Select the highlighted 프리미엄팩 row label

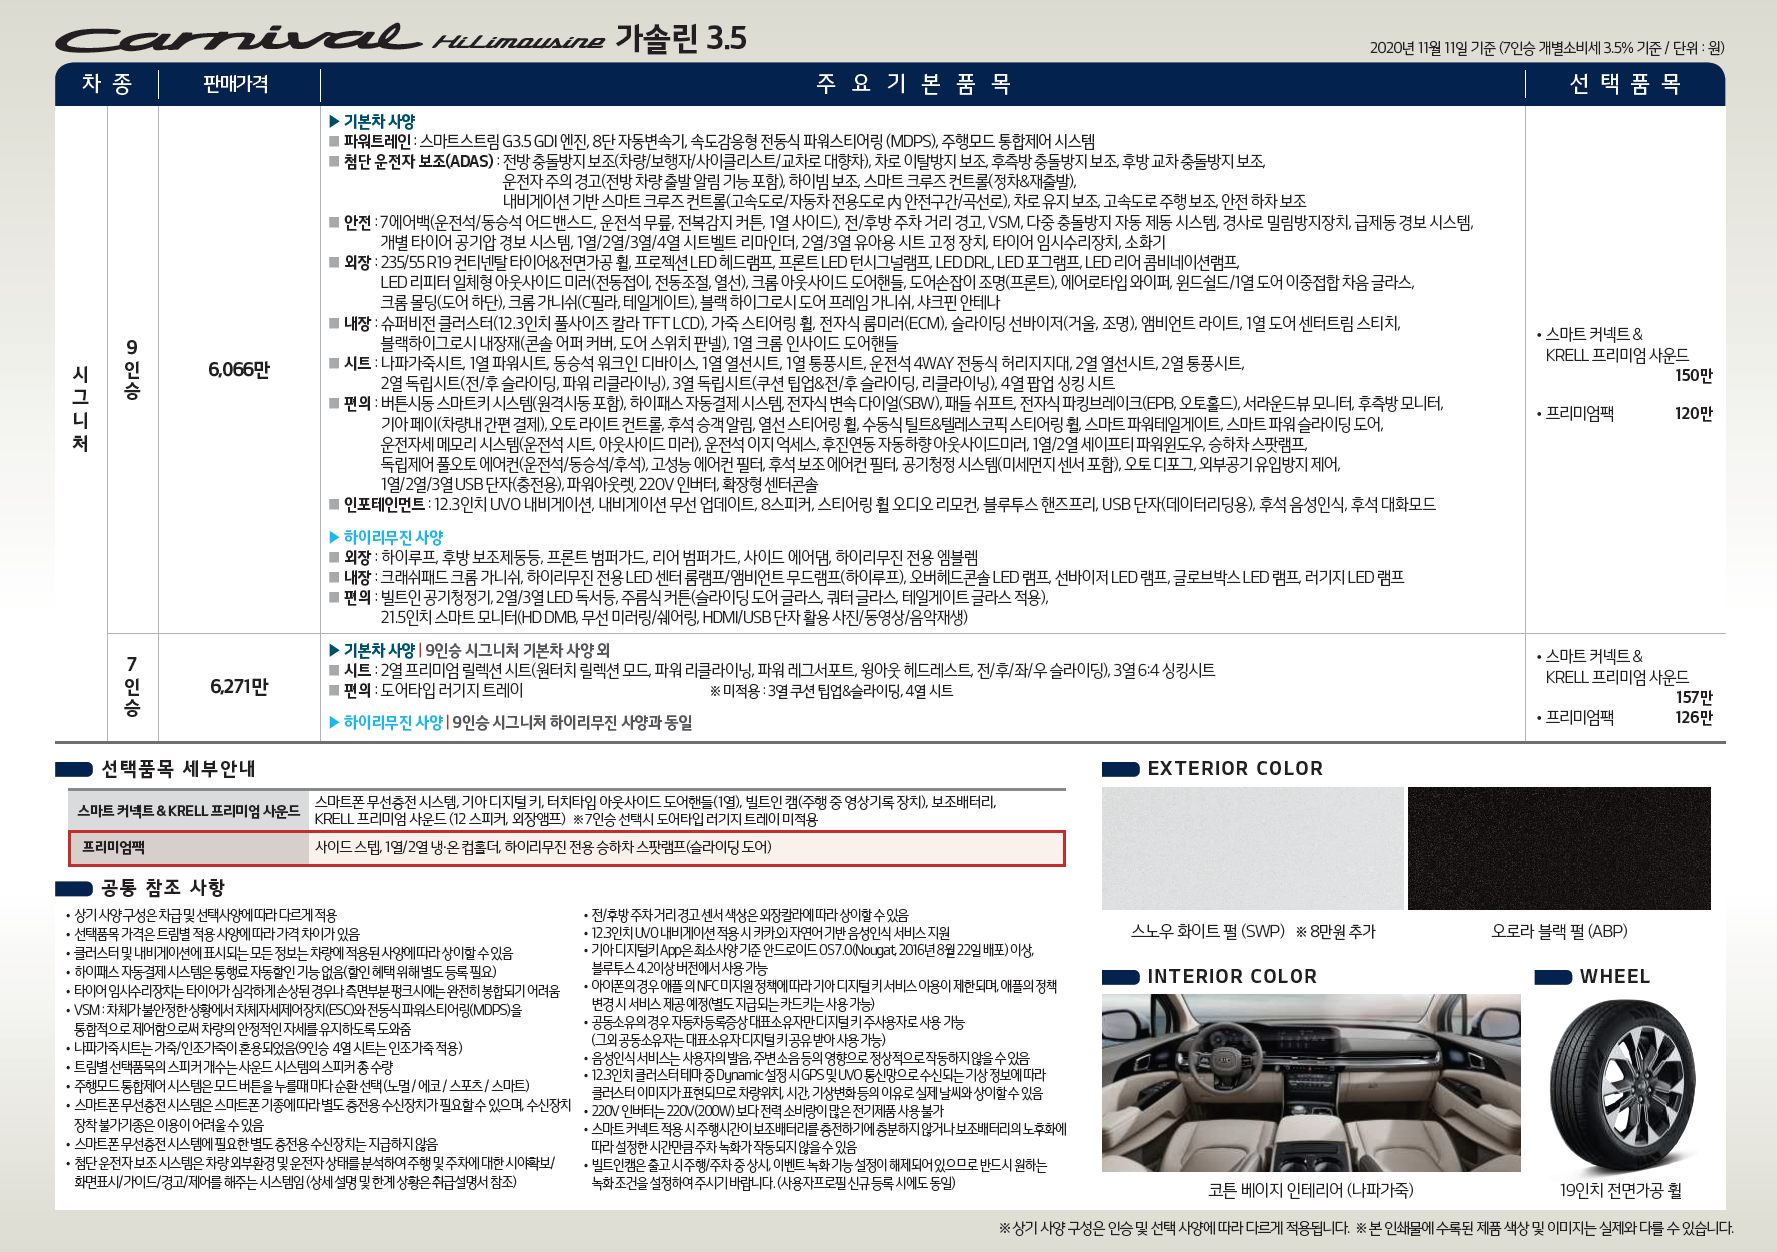point(114,847)
